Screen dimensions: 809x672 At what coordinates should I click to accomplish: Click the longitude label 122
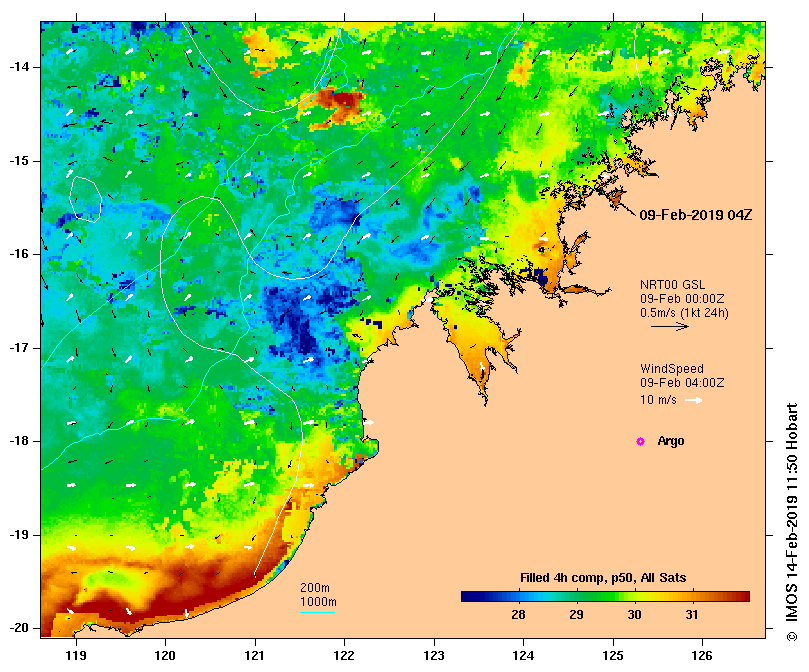click(344, 655)
